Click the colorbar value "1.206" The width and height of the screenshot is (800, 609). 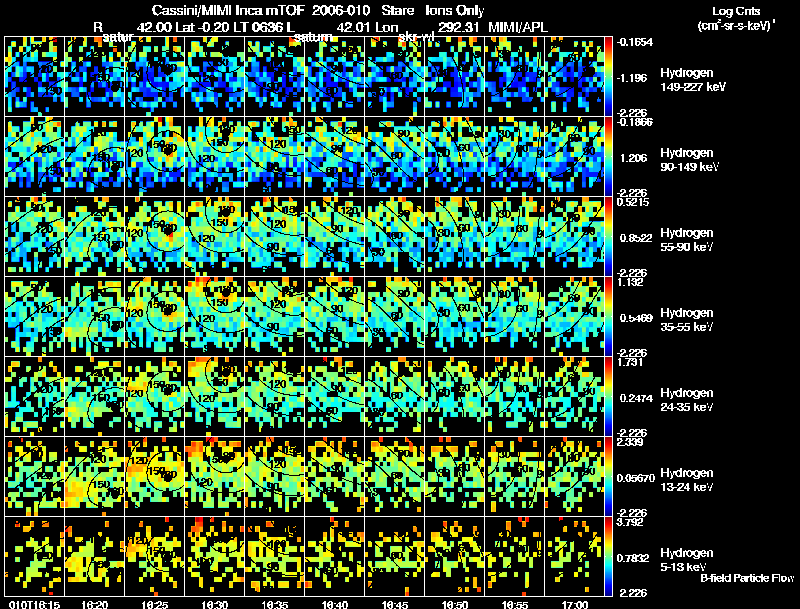633,158
